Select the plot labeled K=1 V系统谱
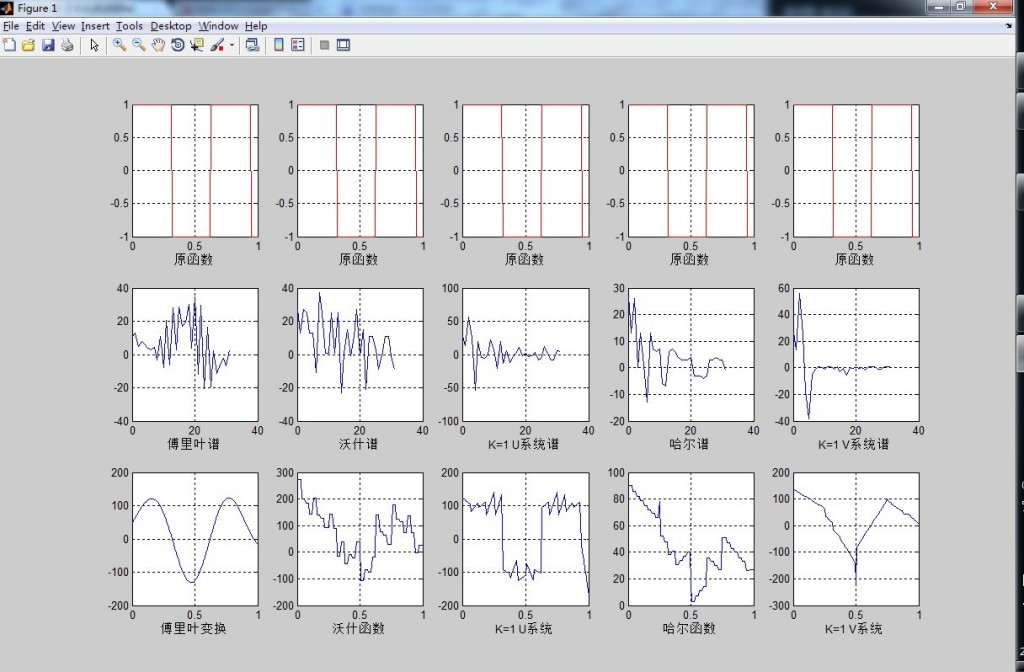 [856, 355]
